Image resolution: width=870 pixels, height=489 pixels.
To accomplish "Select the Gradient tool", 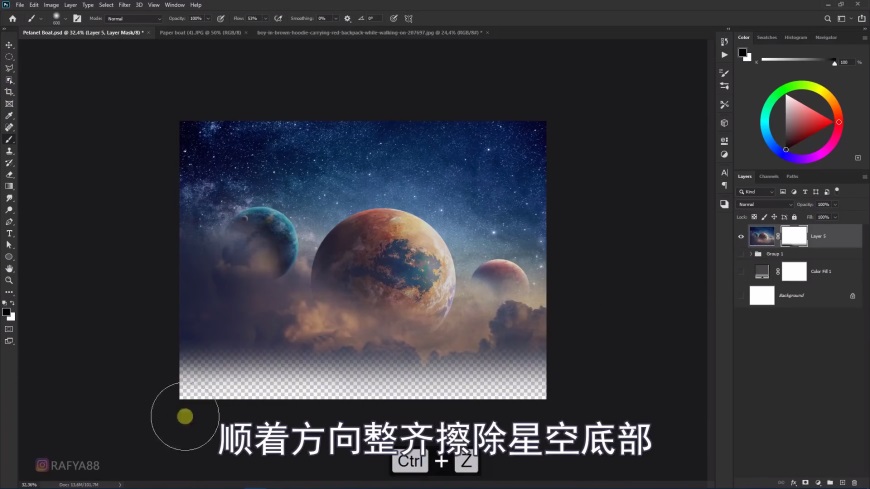I will [9, 186].
